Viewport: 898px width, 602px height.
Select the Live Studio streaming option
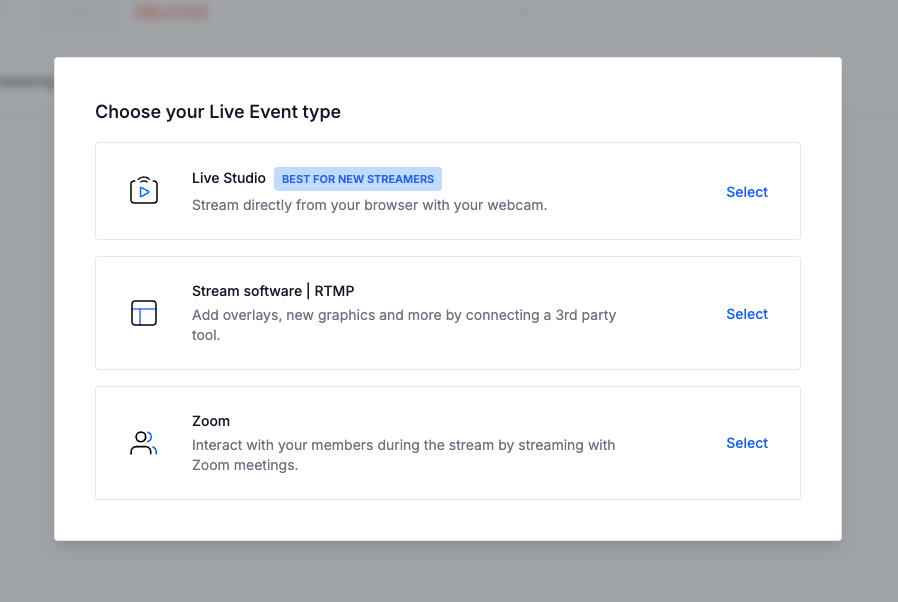coord(746,191)
